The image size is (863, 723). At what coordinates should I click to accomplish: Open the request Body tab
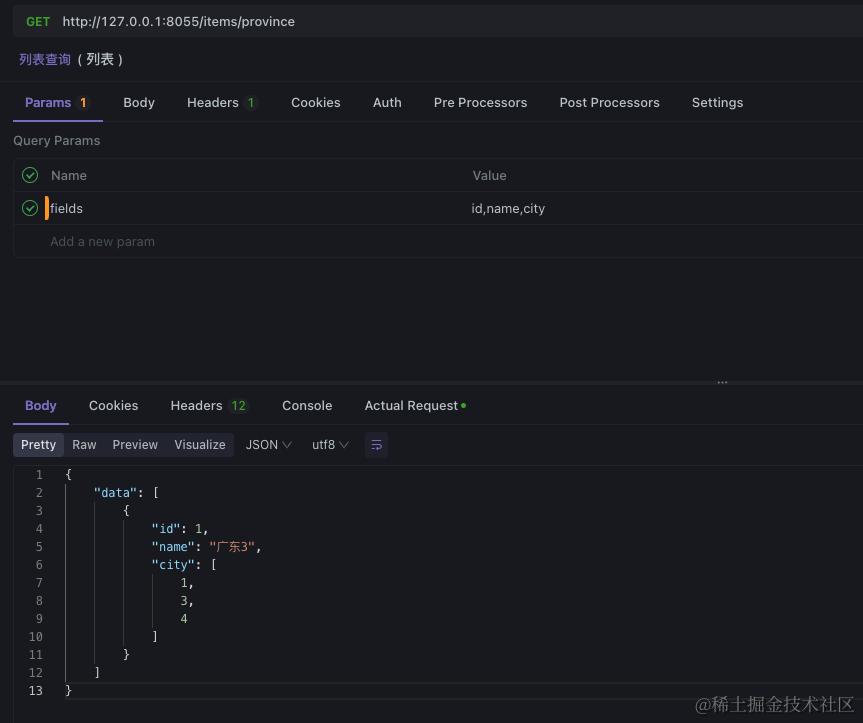(x=139, y=102)
